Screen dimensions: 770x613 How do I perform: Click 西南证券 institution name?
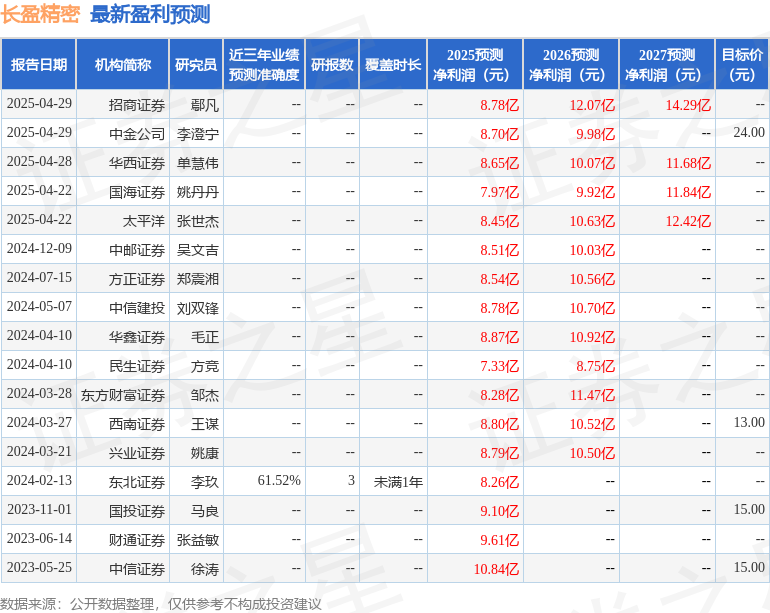(137, 424)
